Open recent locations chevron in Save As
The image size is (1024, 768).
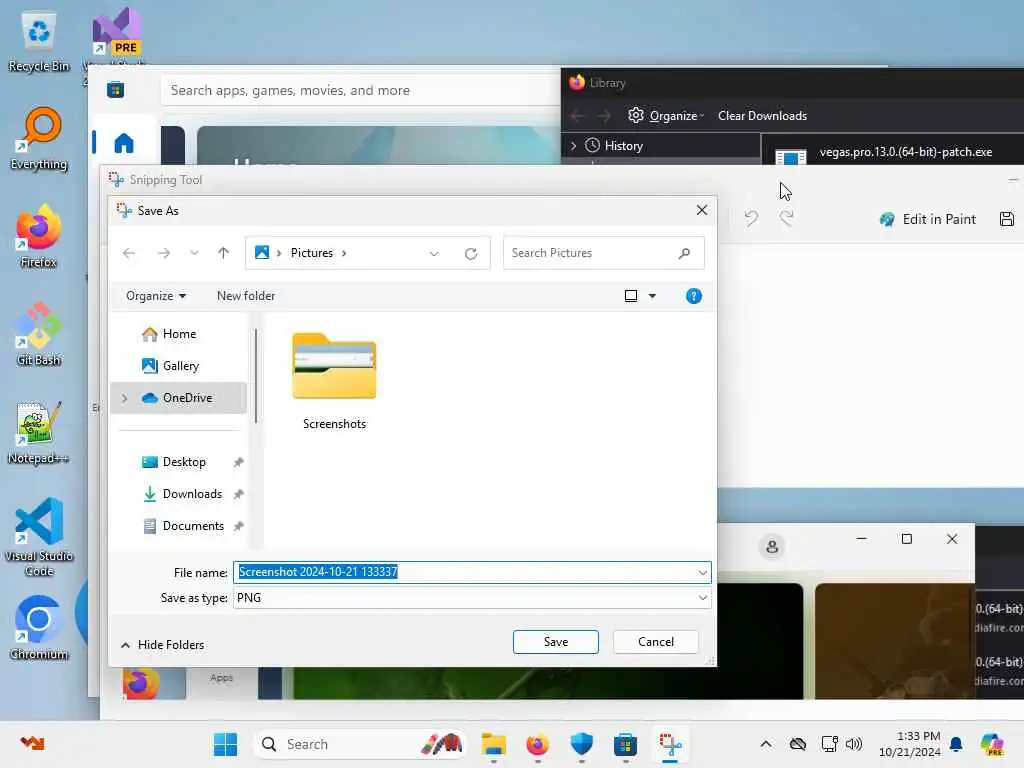pyautogui.click(x=194, y=253)
